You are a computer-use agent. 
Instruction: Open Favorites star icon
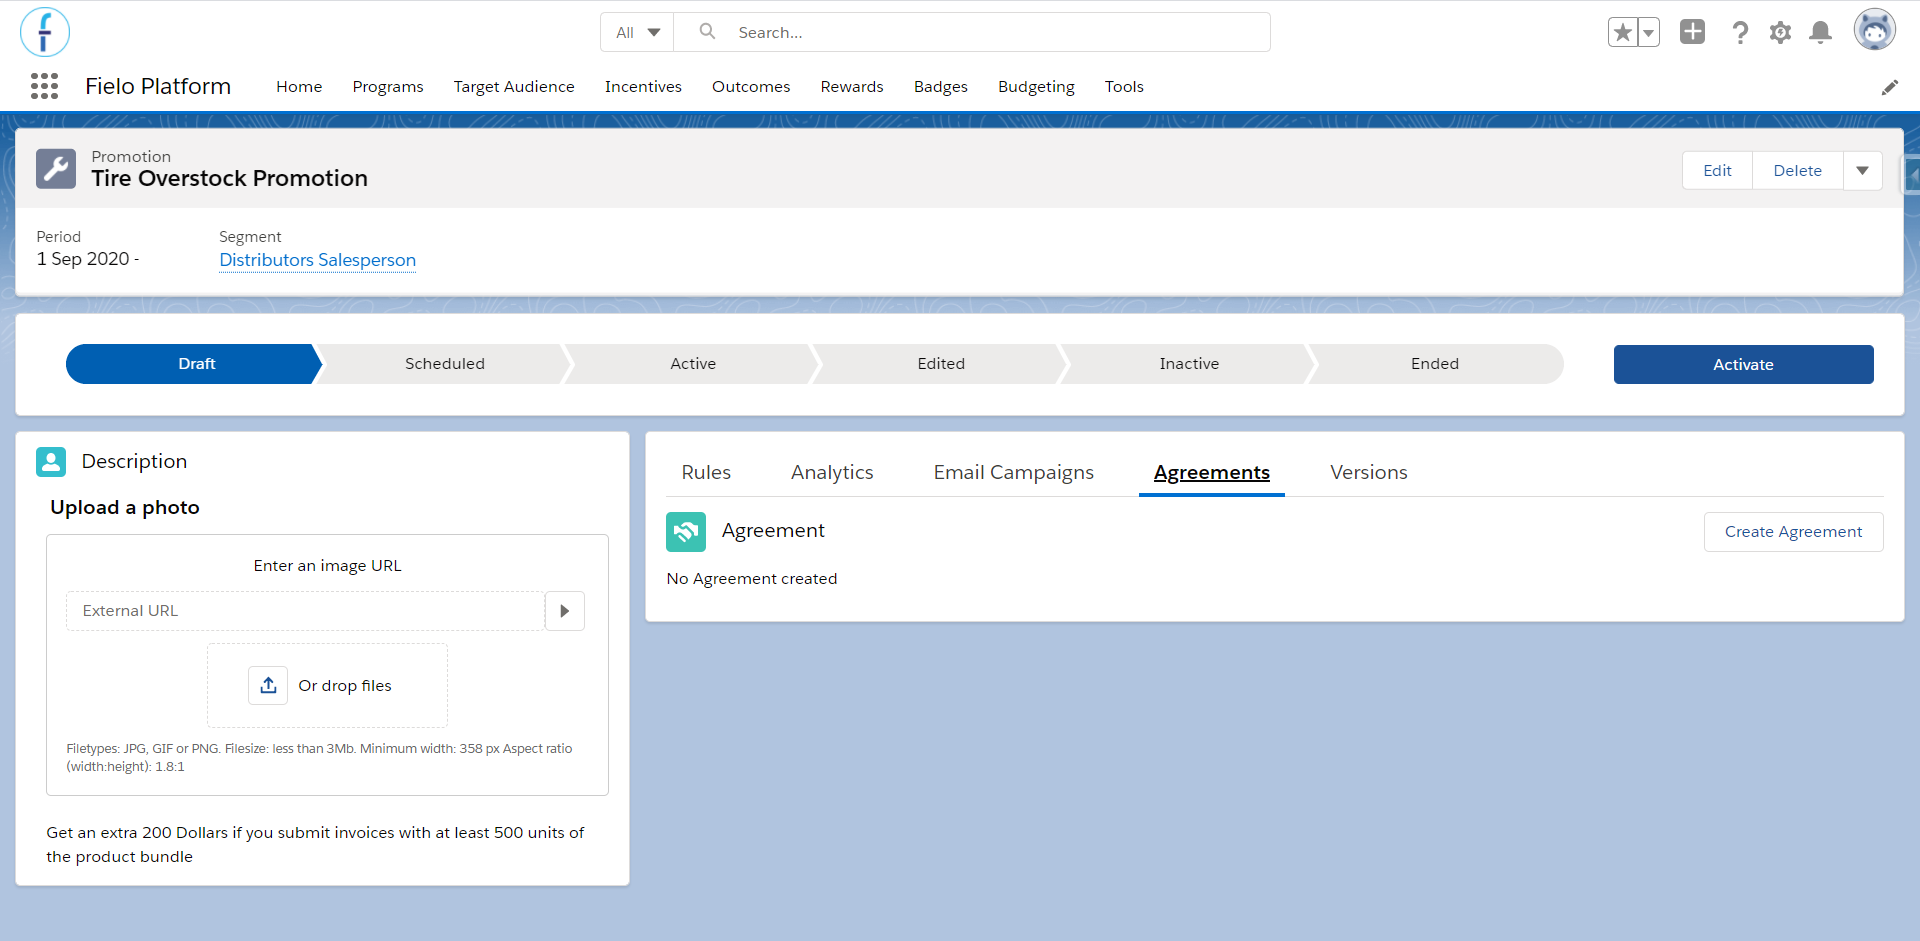click(x=1623, y=32)
